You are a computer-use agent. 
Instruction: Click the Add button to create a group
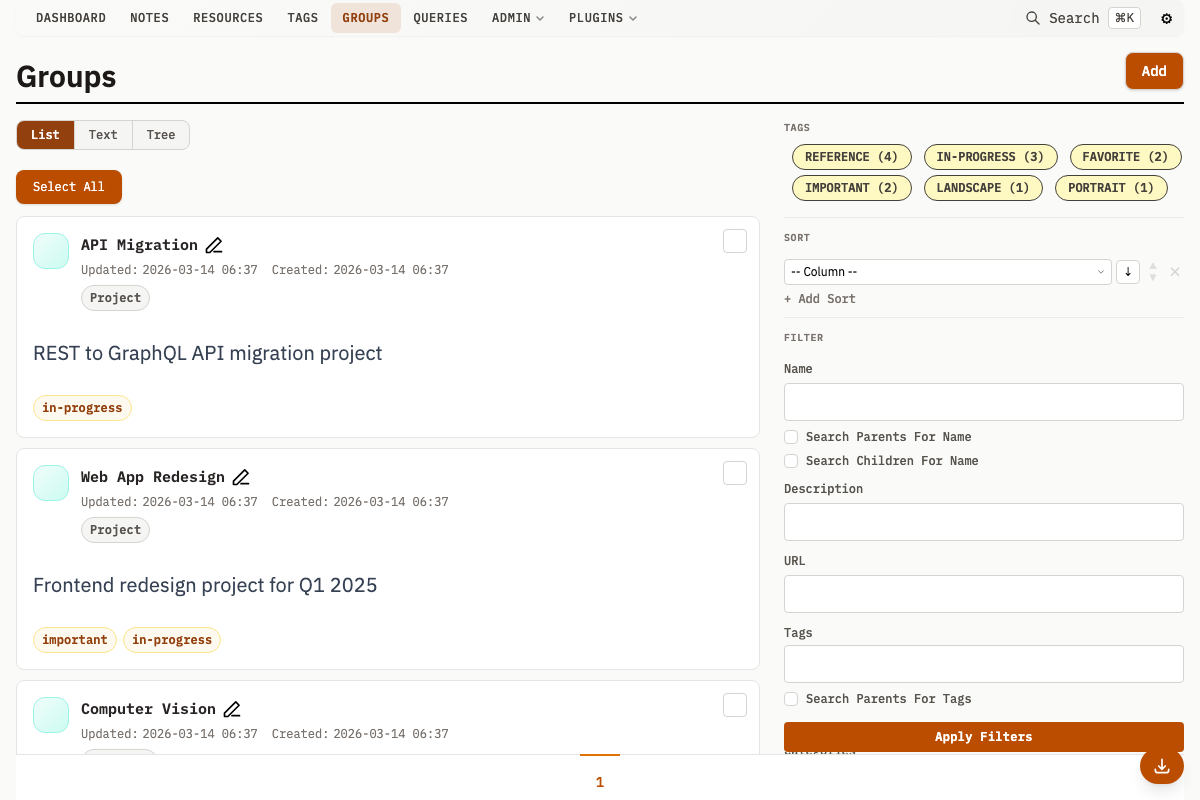(x=1153, y=71)
